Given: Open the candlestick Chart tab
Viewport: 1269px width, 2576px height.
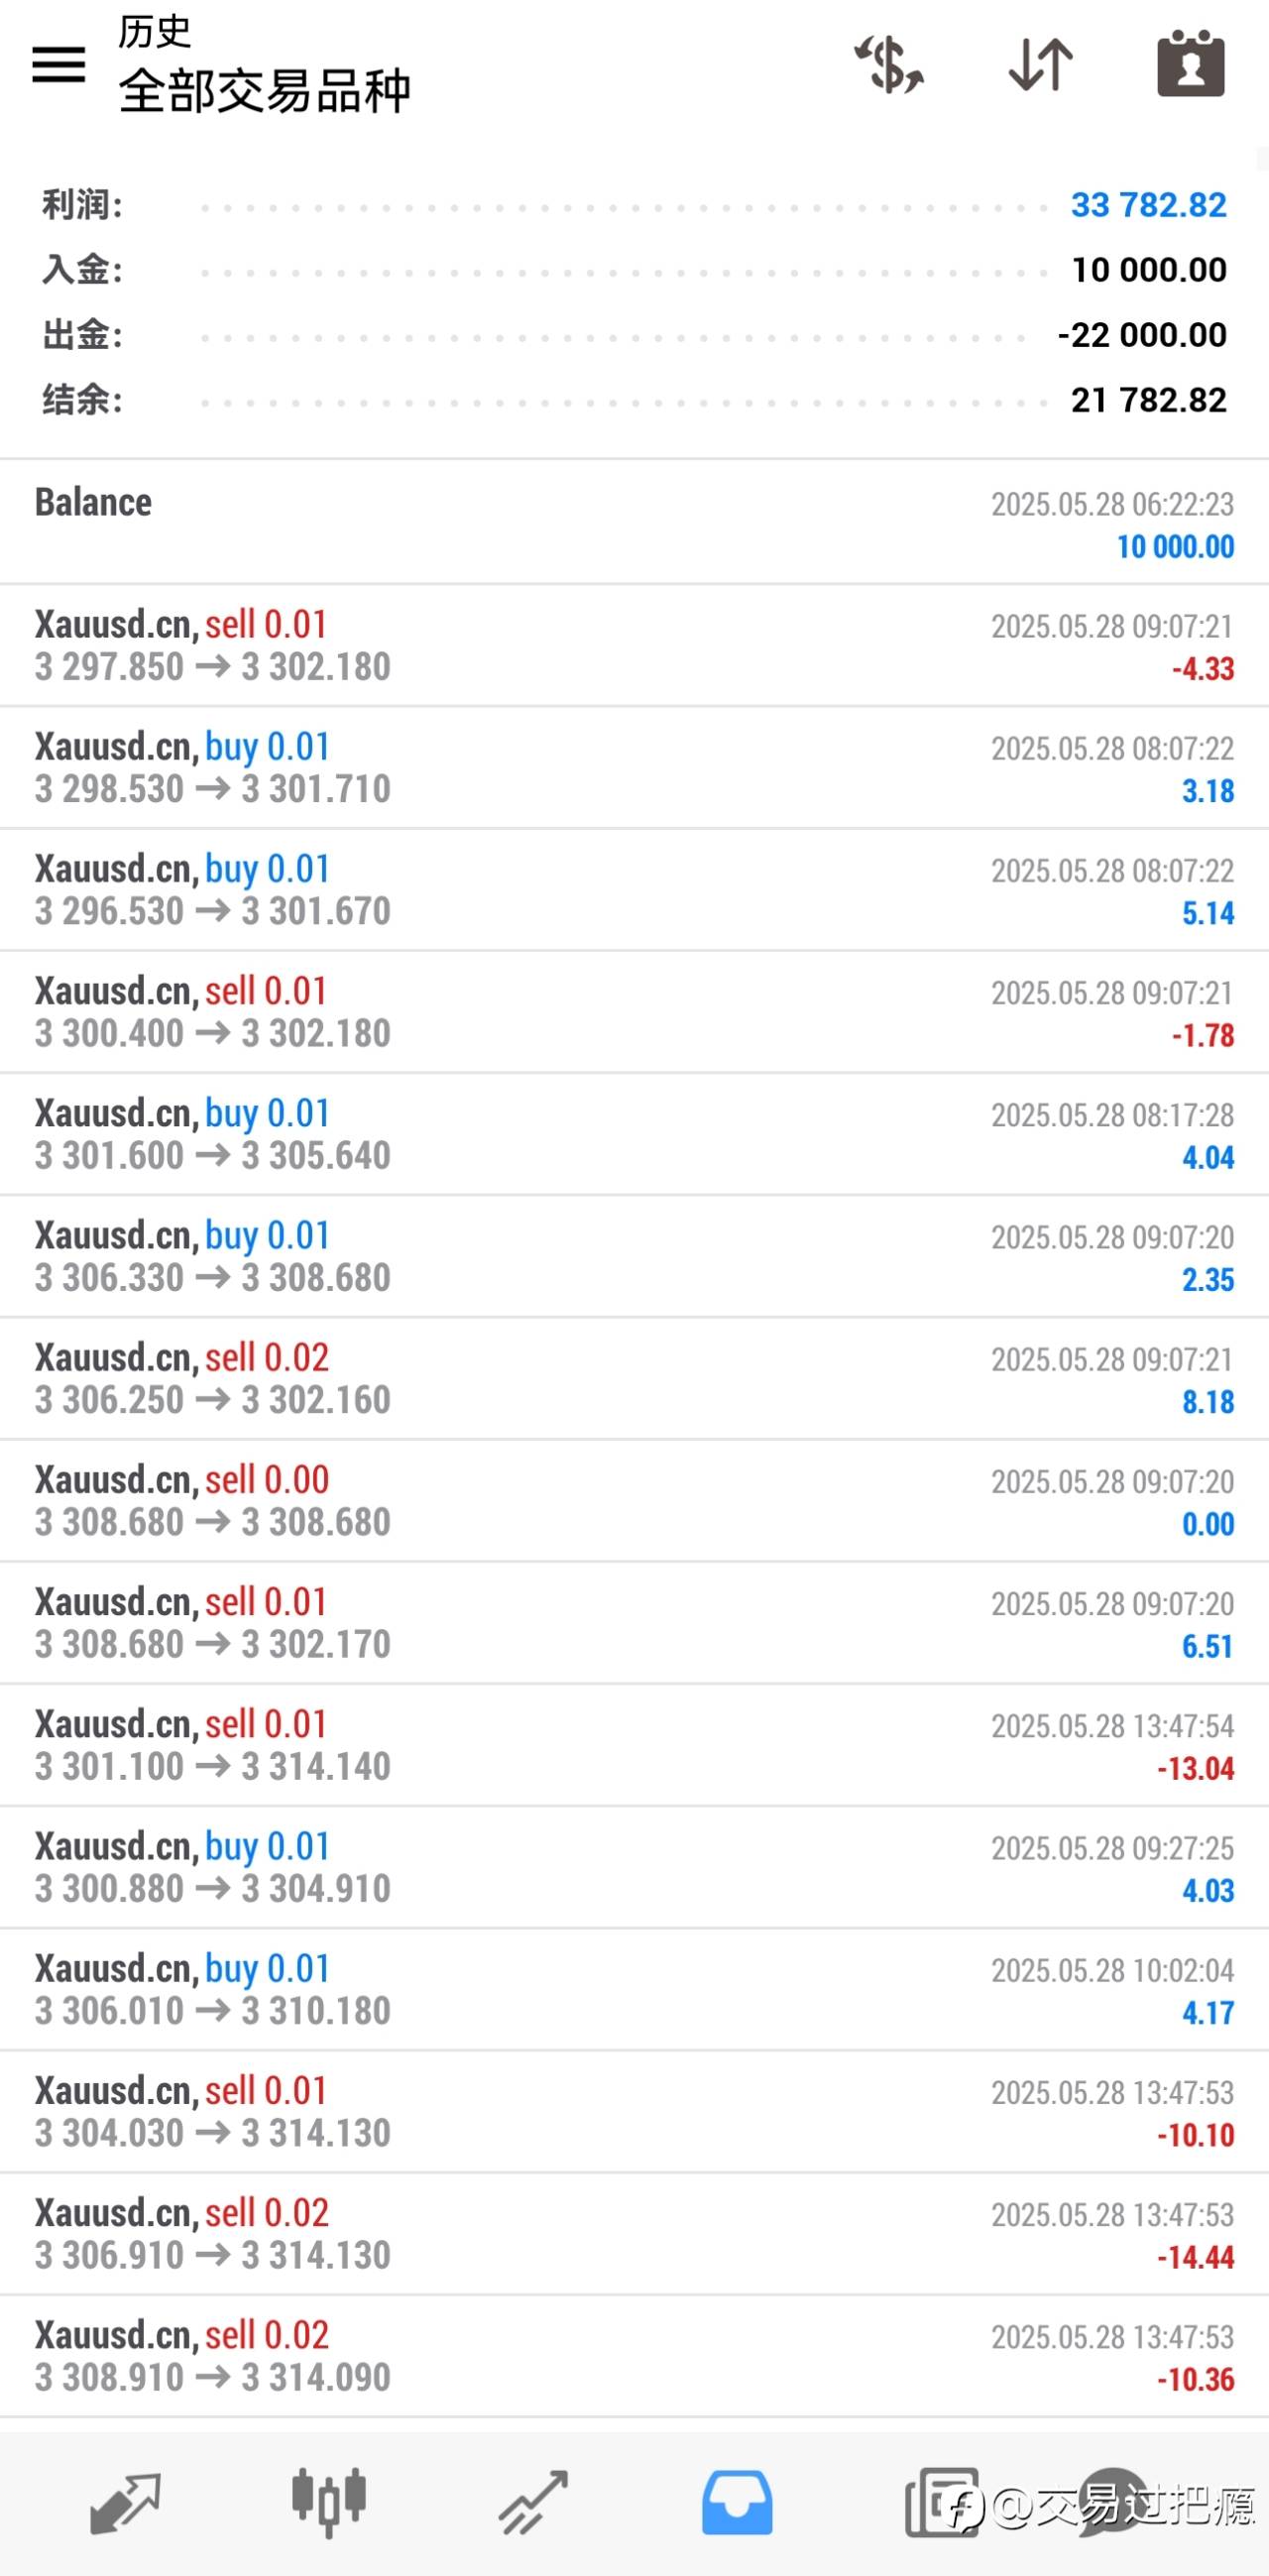Looking at the screenshot, I should pyautogui.click(x=329, y=2502).
